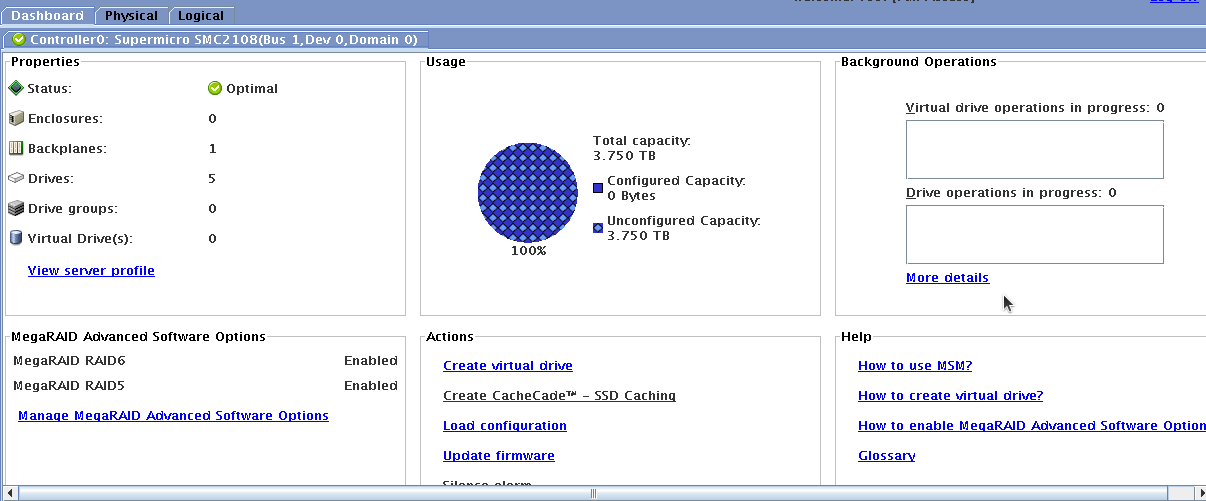Click the Controller0 green status icon

19,40
